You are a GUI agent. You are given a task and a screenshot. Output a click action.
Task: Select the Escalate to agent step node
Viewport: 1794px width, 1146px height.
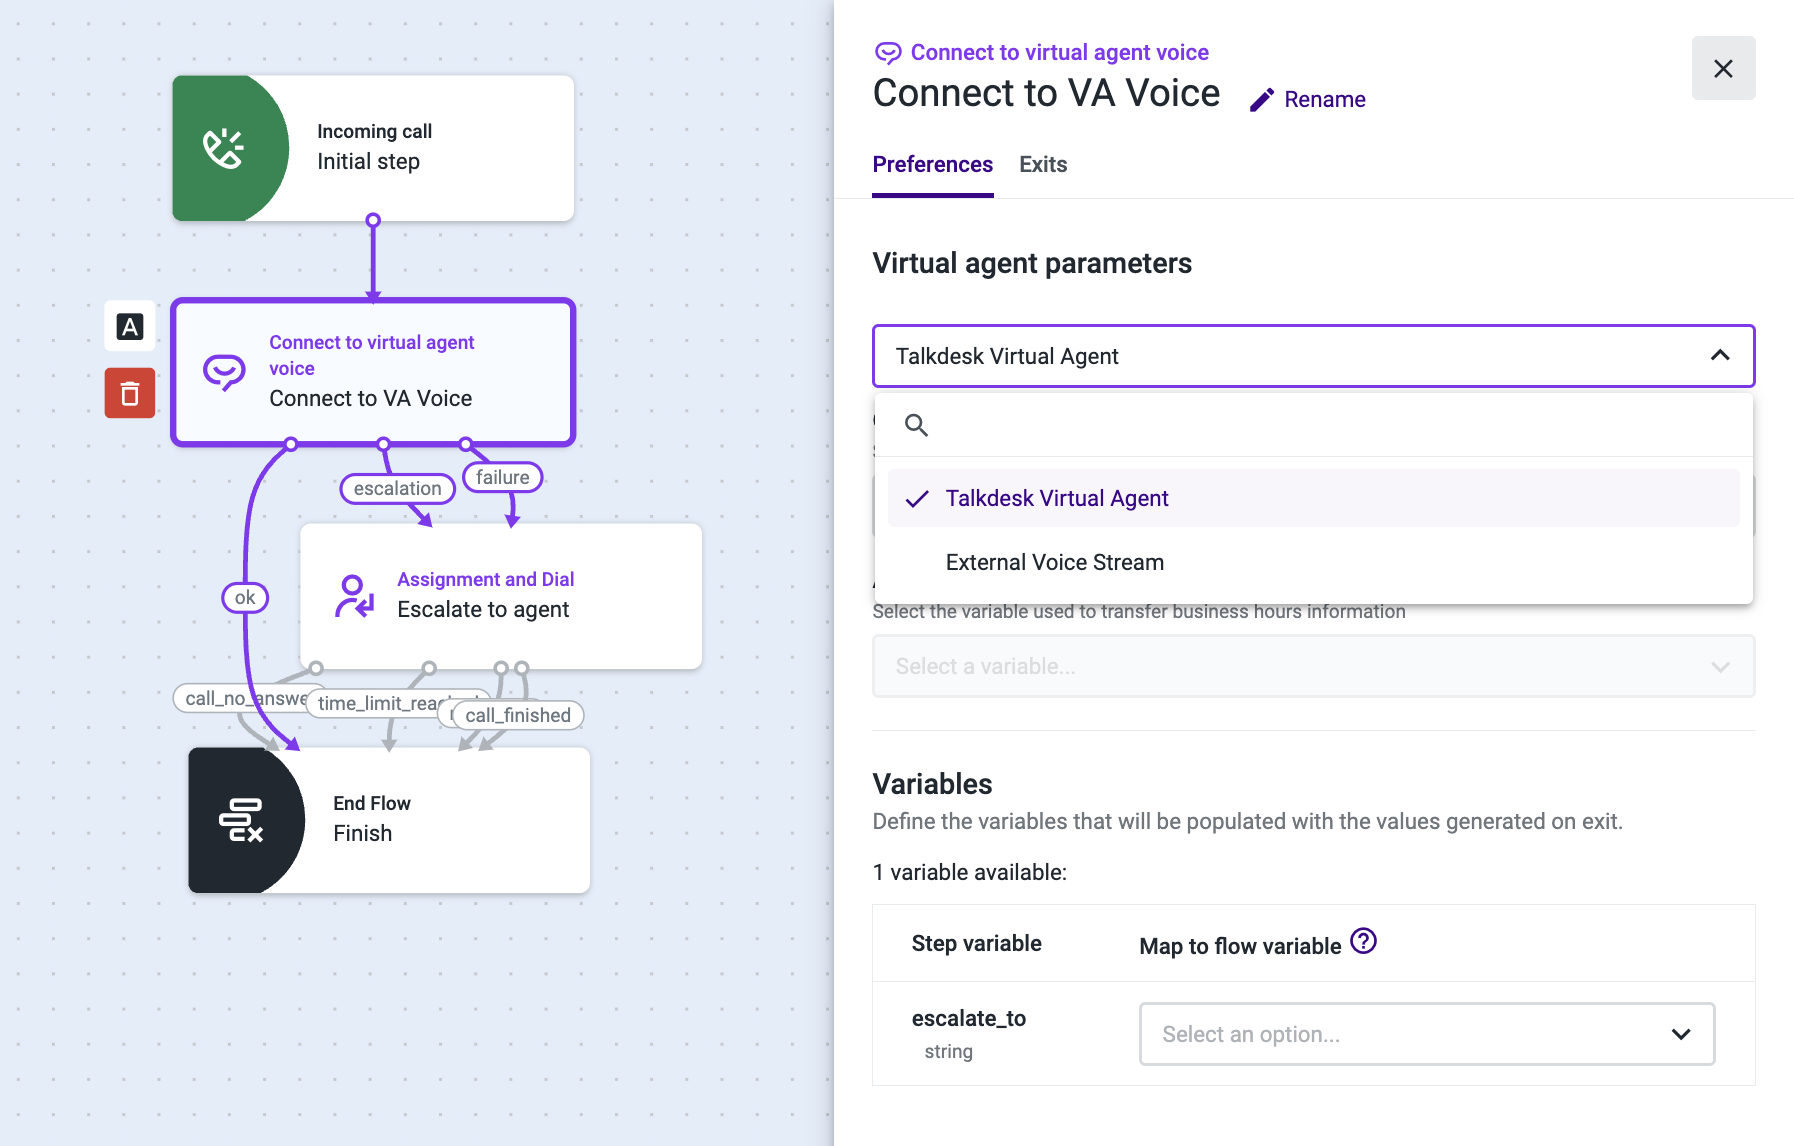[501, 596]
